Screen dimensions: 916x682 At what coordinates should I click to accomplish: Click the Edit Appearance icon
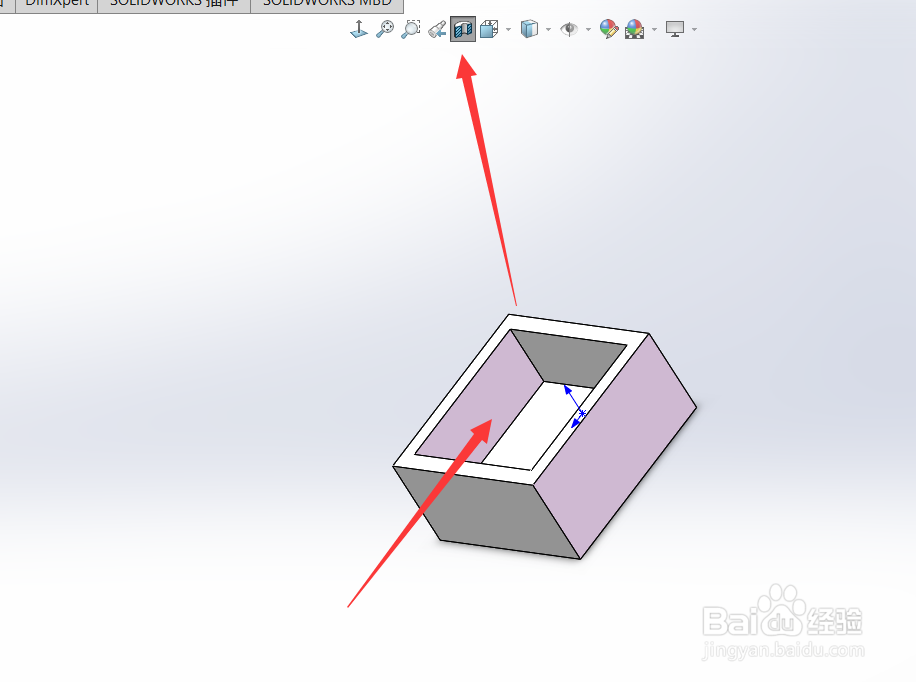(609, 29)
